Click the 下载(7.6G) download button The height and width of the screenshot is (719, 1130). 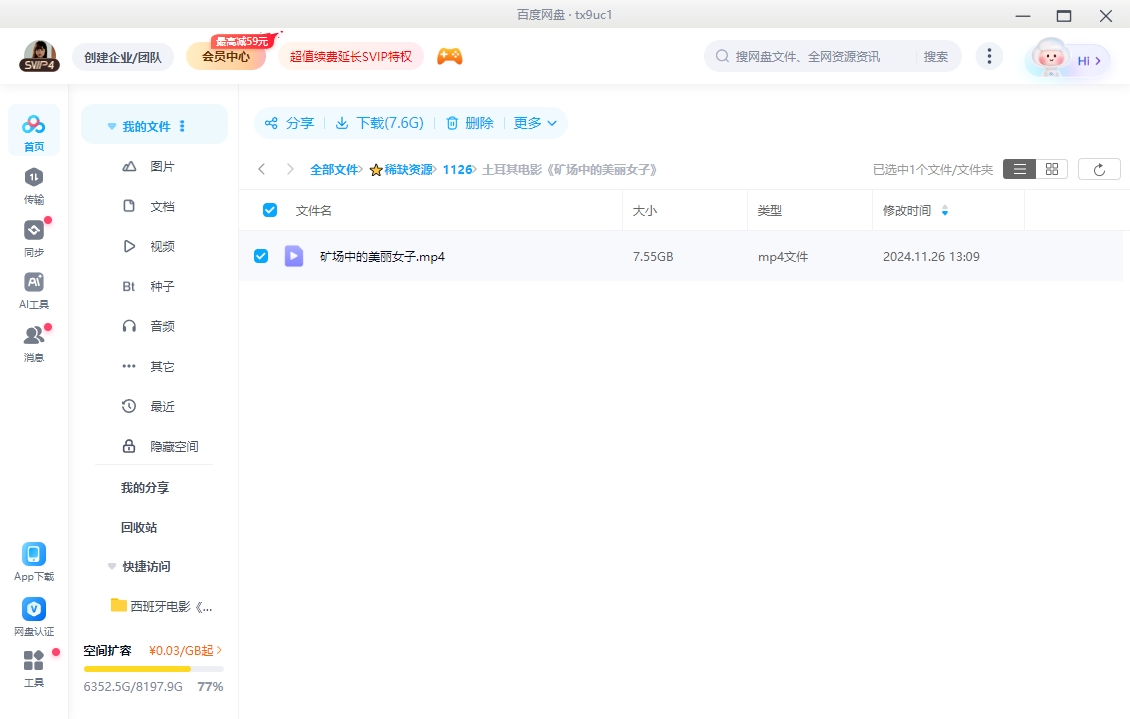tap(379, 123)
